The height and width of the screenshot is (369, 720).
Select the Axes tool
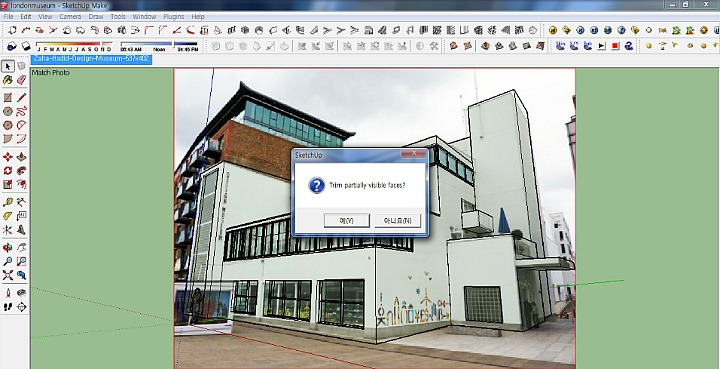pyautogui.click(x=8, y=229)
